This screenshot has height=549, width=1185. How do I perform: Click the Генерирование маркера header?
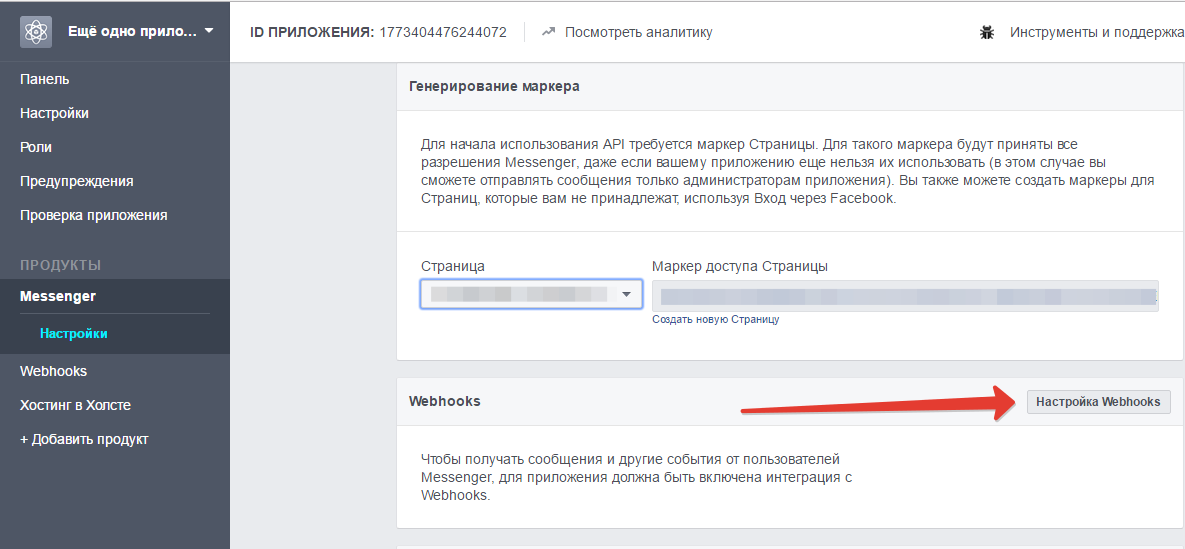pos(494,86)
